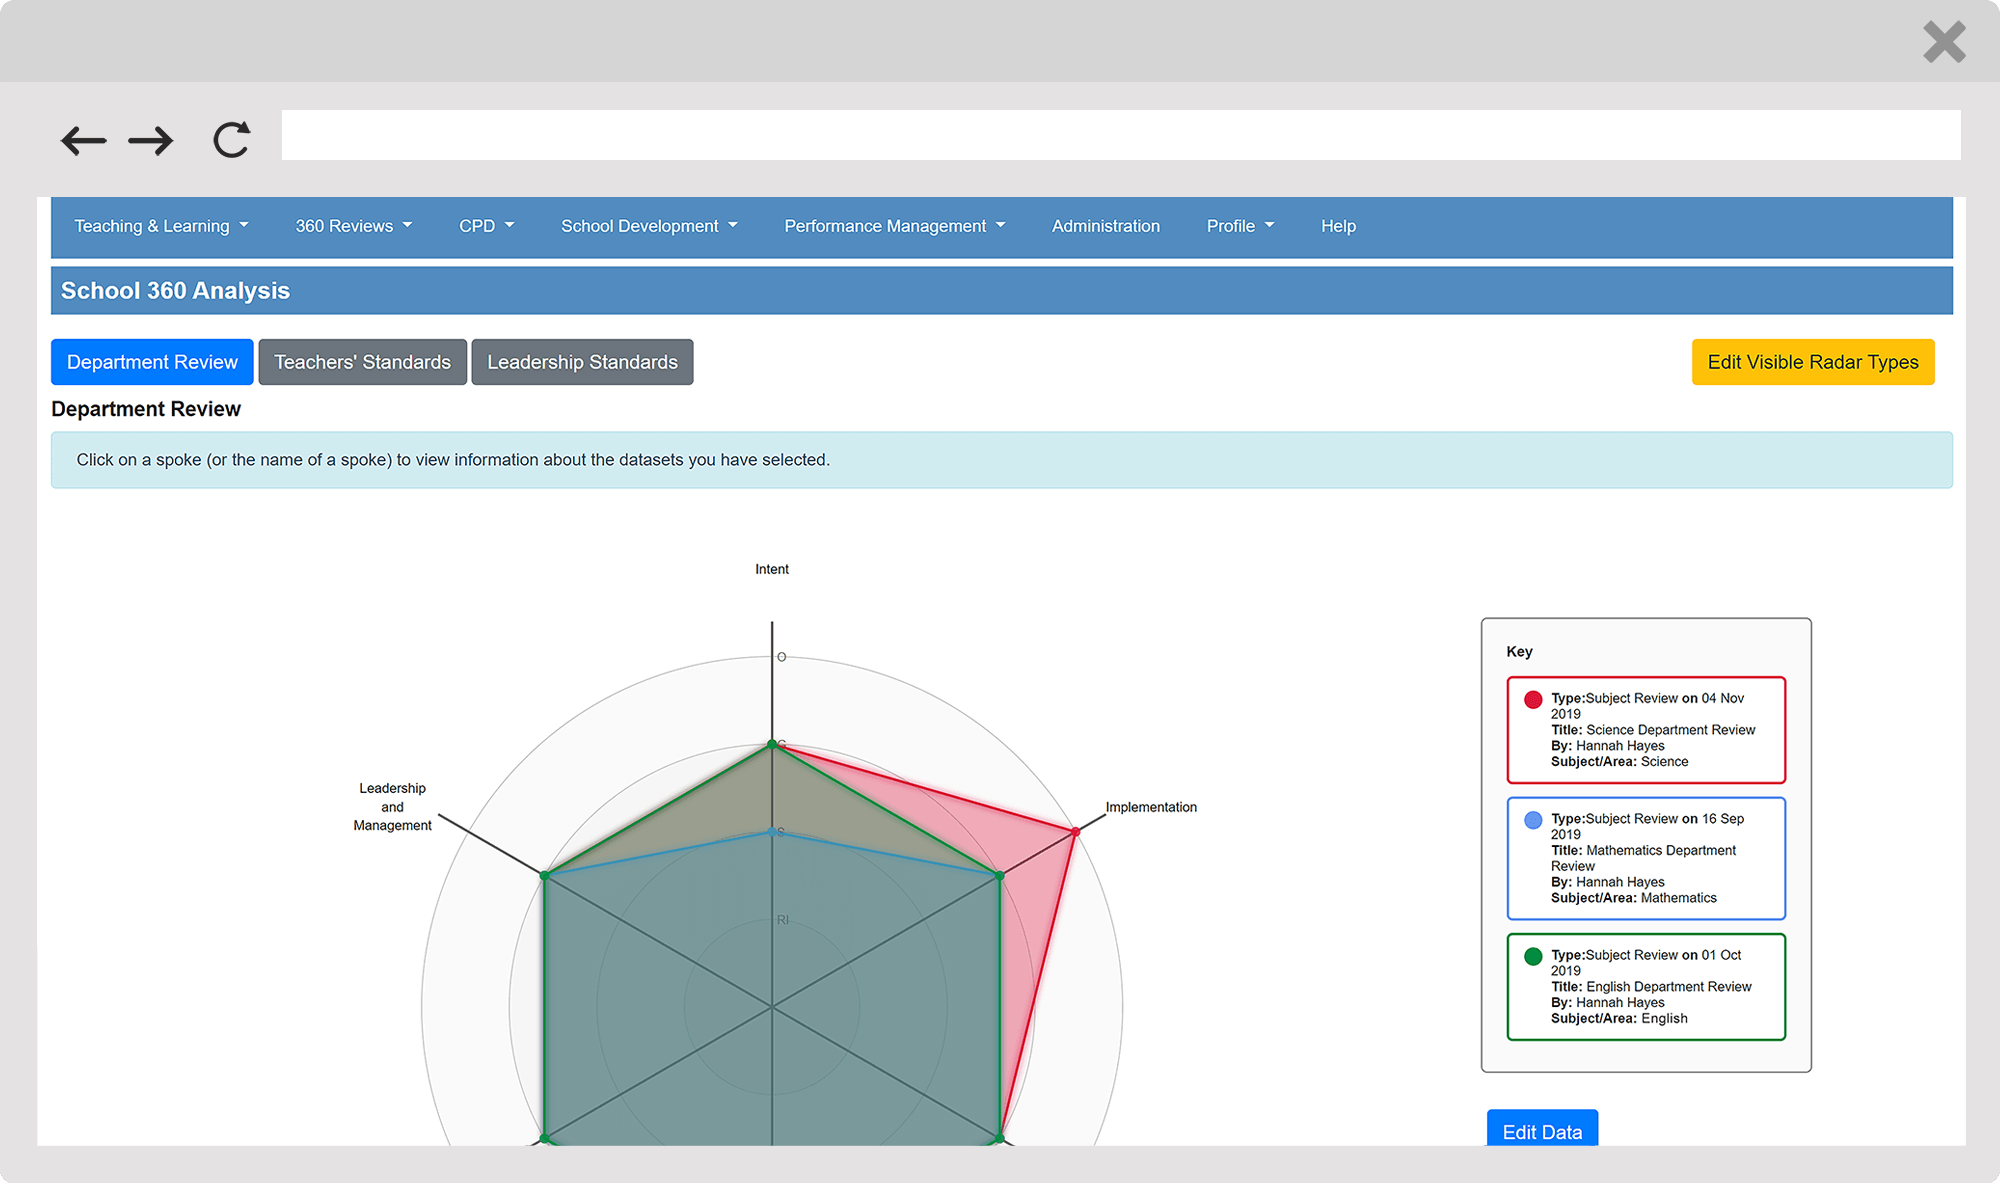Open the 360 Reviews dropdown menu
Viewport: 2000px width, 1183px height.
tap(354, 226)
